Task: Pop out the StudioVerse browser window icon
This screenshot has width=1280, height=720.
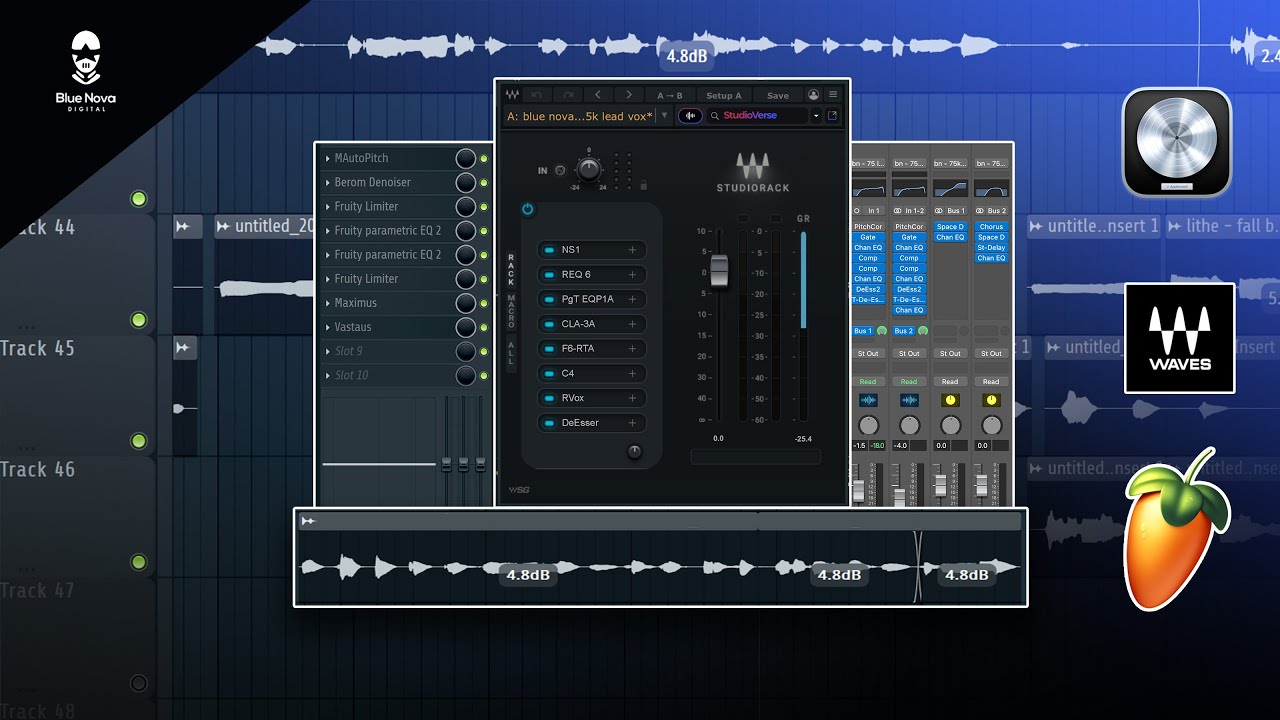Action: click(x=832, y=116)
